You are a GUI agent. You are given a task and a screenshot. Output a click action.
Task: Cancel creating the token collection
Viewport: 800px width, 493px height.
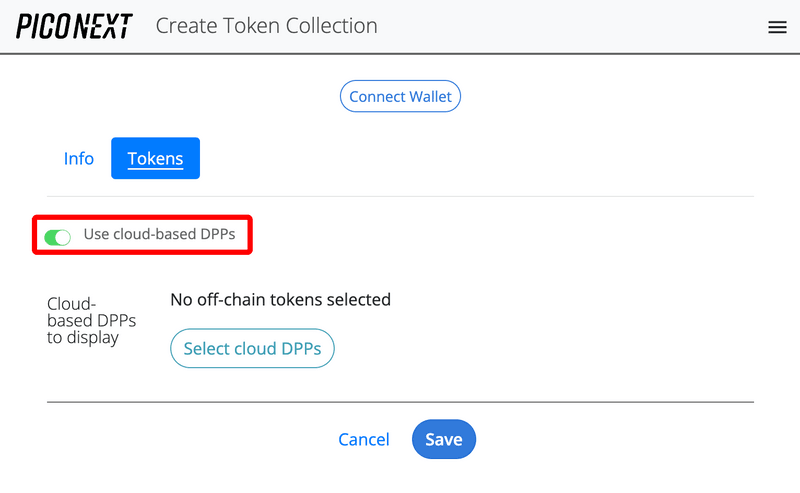pyautogui.click(x=364, y=439)
